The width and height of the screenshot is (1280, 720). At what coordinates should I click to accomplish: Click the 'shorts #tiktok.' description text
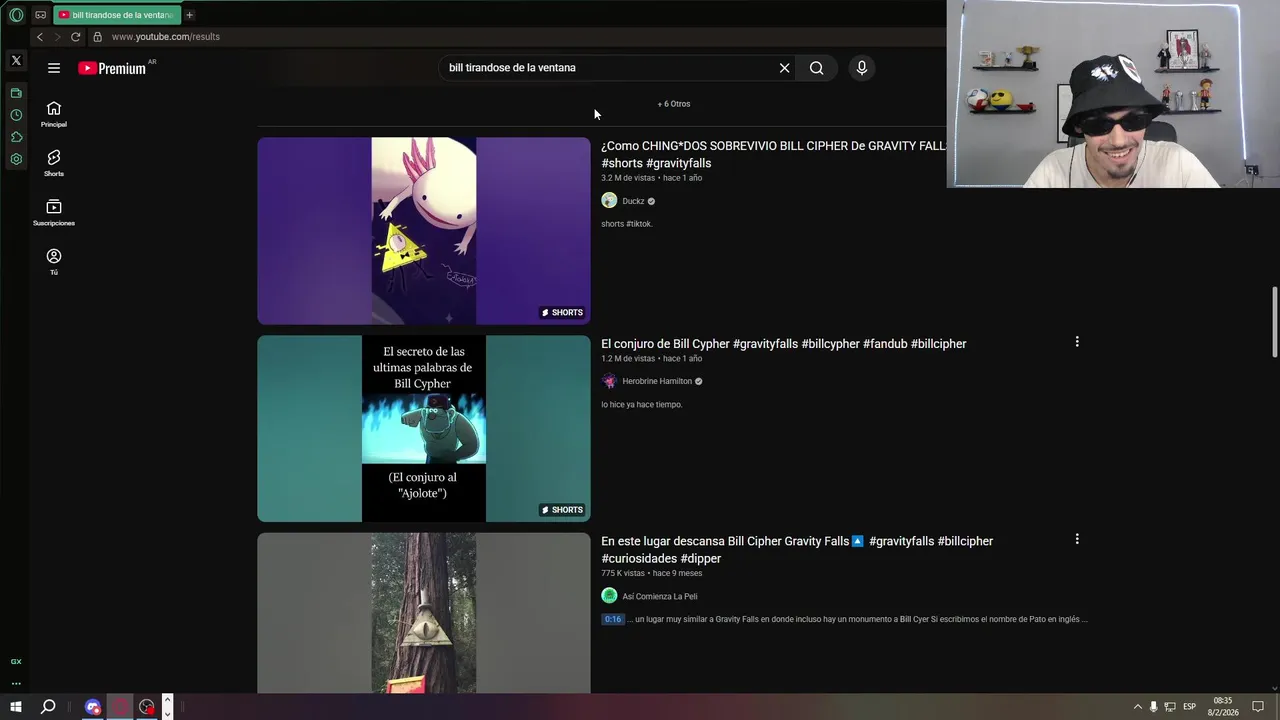[627, 224]
